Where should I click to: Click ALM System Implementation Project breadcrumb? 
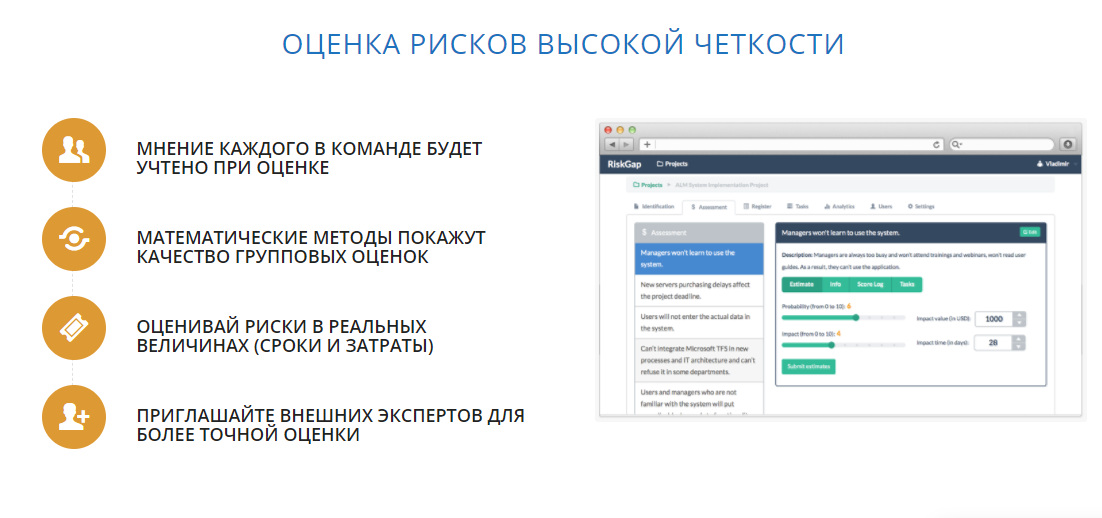(x=722, y=185)
